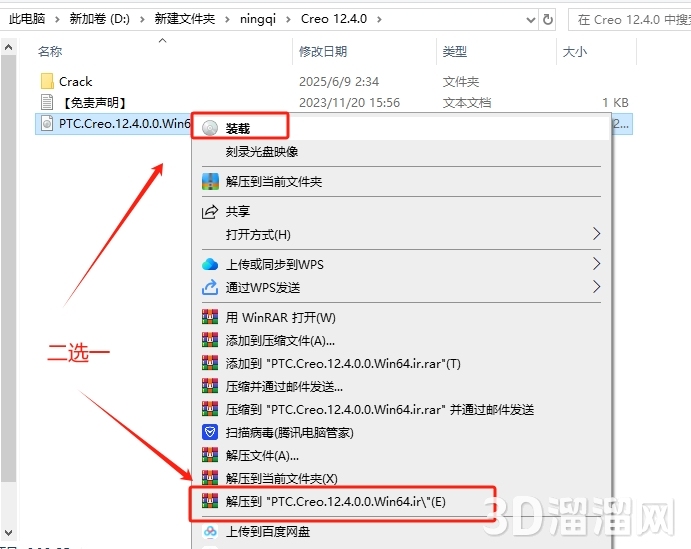
Task: Click the WinRAR icon beside 用 WinRAR 打开(W)
Action: click(210, 317)
